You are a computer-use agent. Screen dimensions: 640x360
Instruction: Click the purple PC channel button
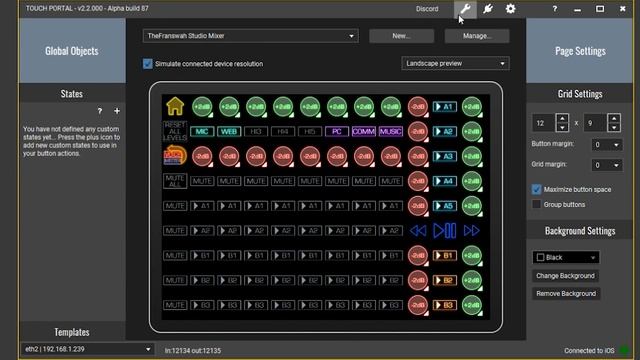tap(337, 131)
